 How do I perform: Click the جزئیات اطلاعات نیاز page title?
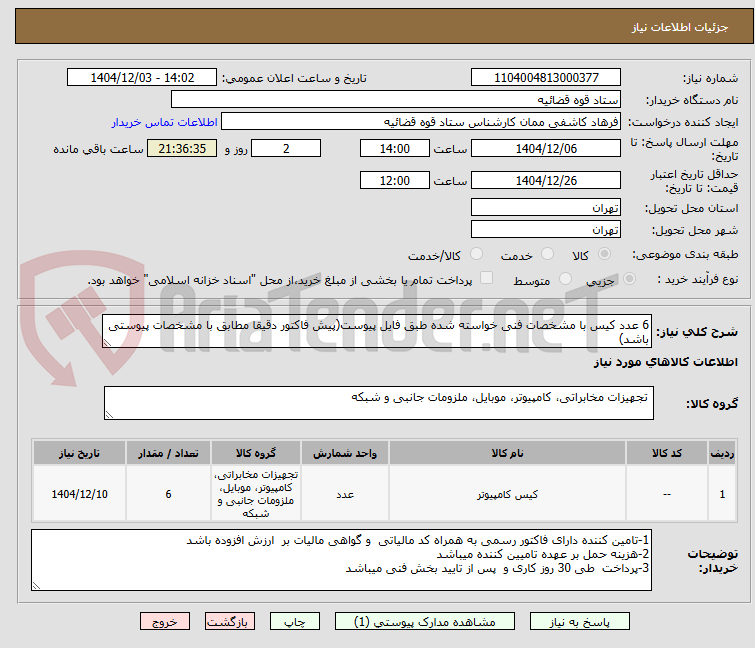[679, 27]
